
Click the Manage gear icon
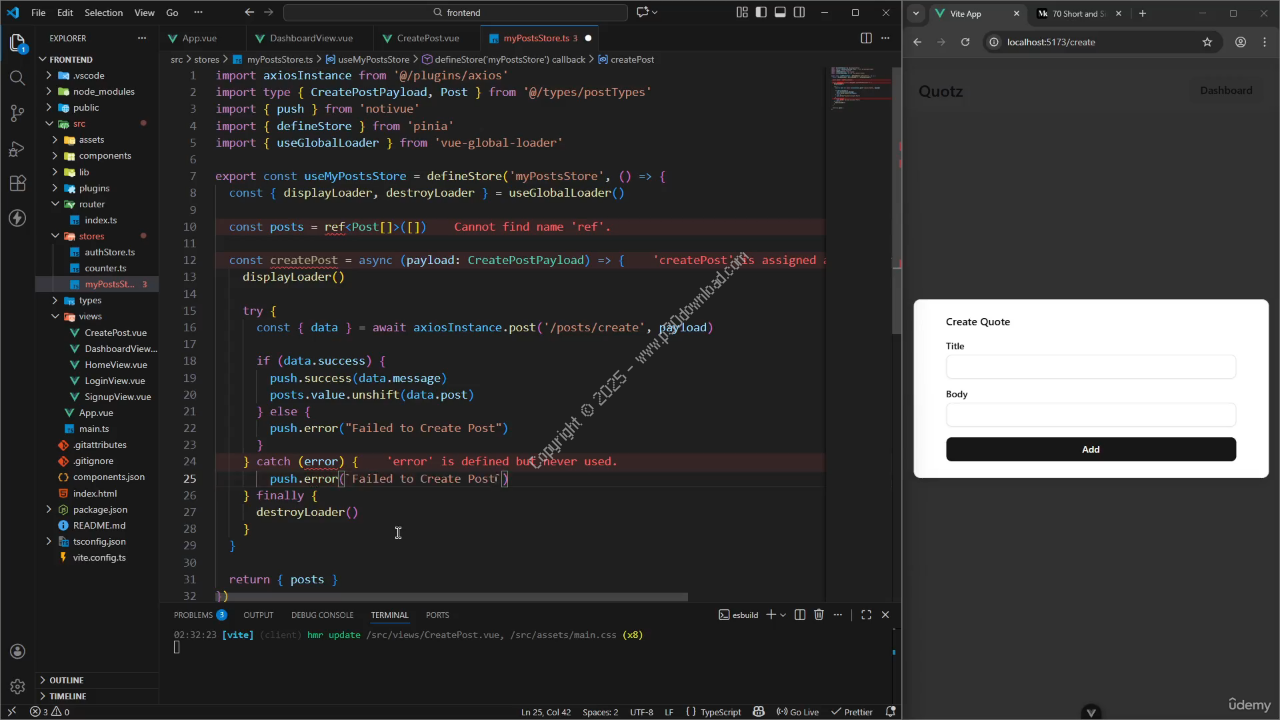click(17, 687)
